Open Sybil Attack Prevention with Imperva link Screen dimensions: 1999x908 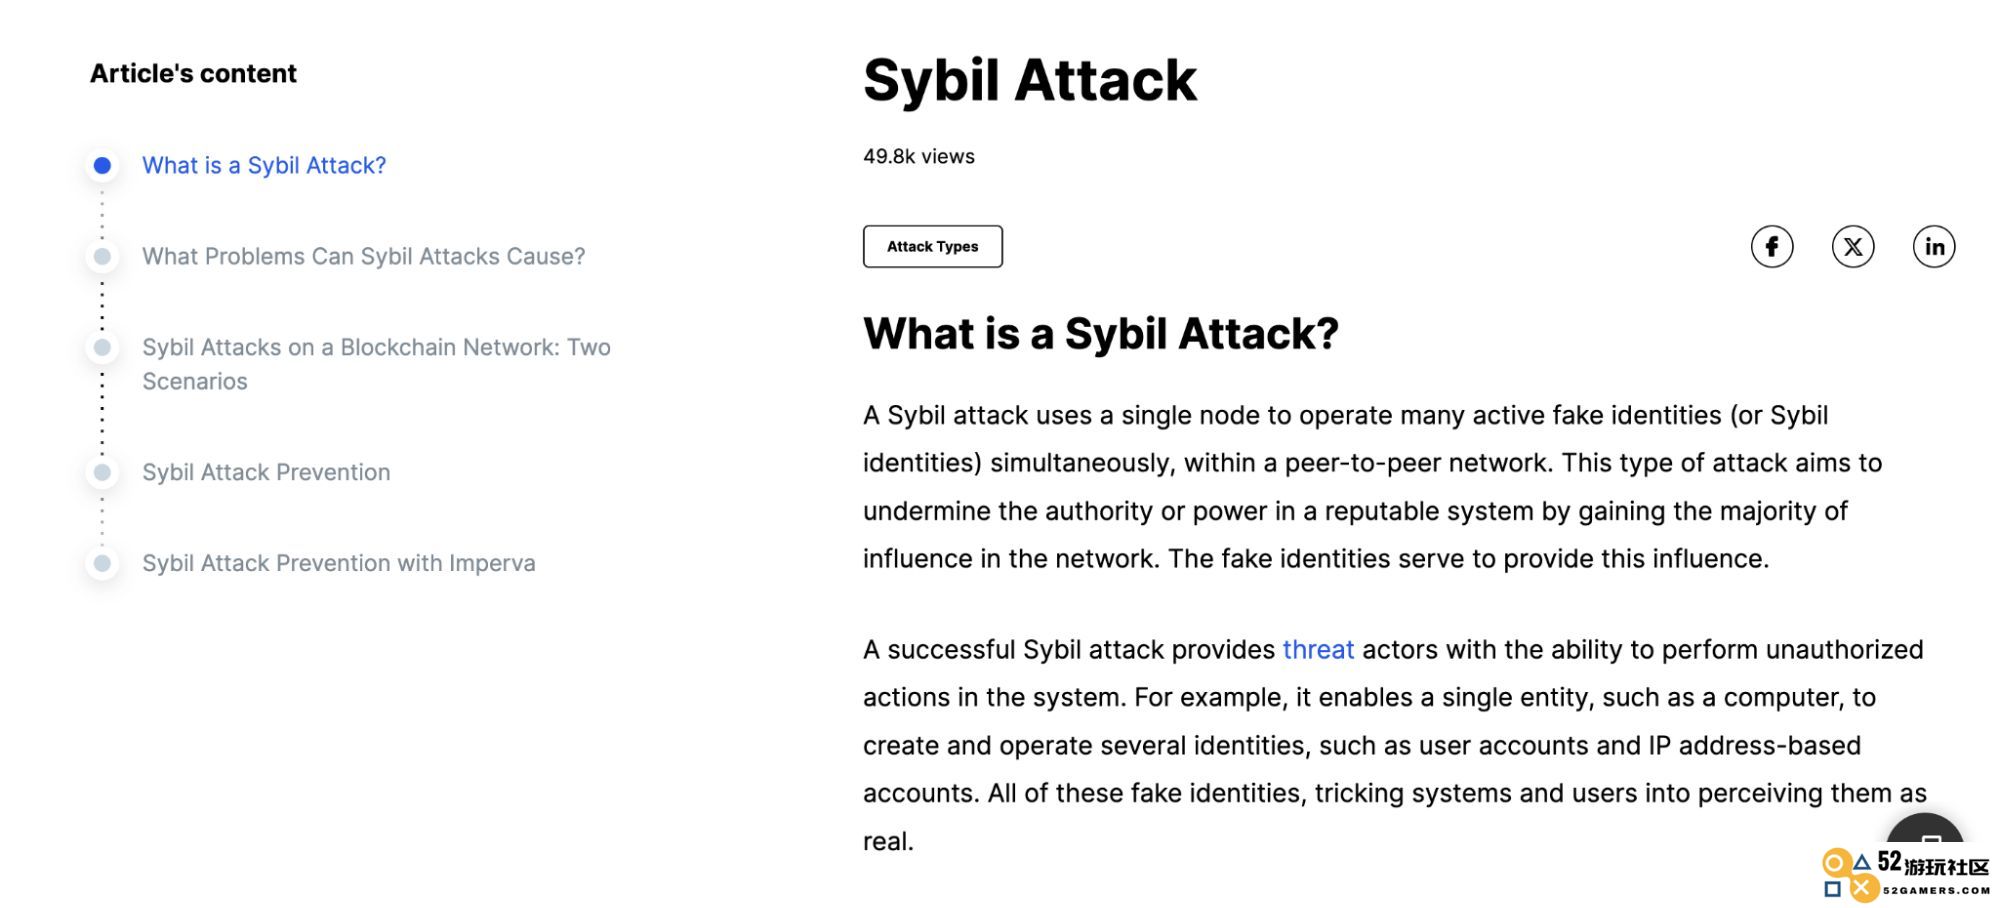(339, 563)
